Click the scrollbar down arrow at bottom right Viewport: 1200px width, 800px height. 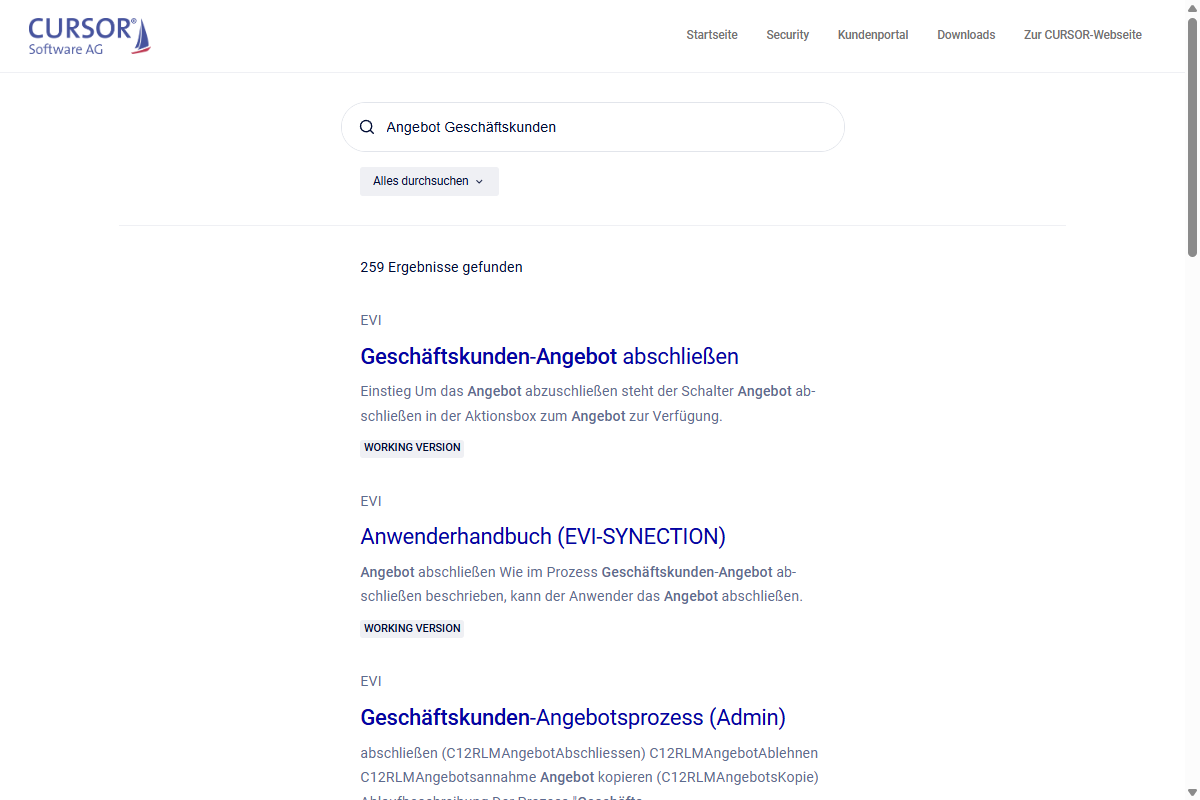1192,792
